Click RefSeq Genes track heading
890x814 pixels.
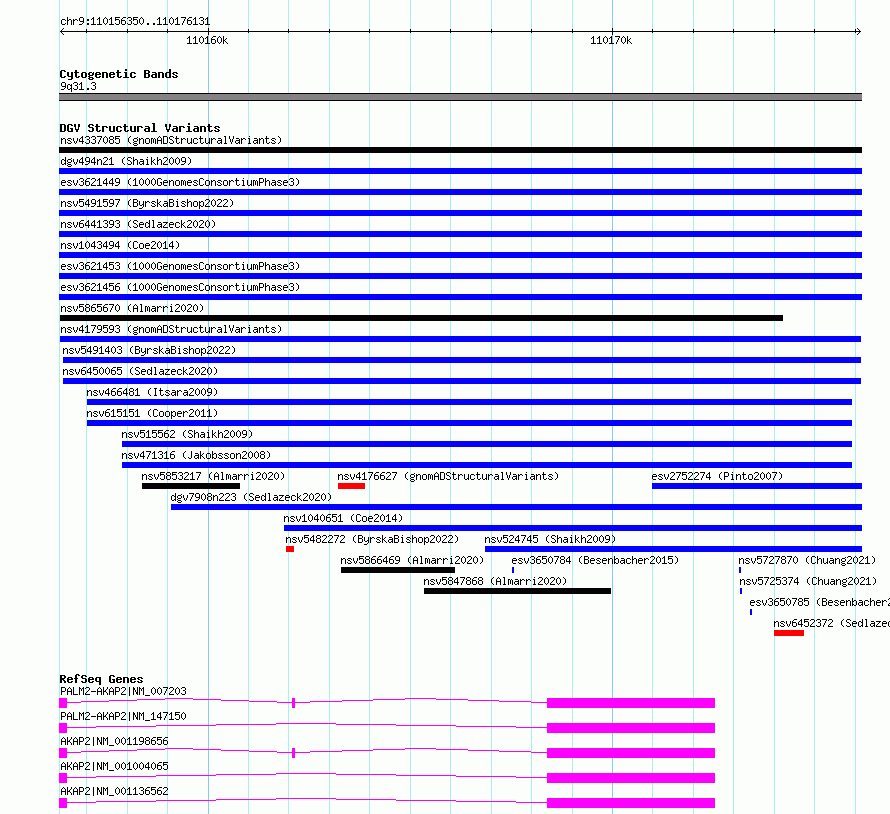click(x=102, y=679)
